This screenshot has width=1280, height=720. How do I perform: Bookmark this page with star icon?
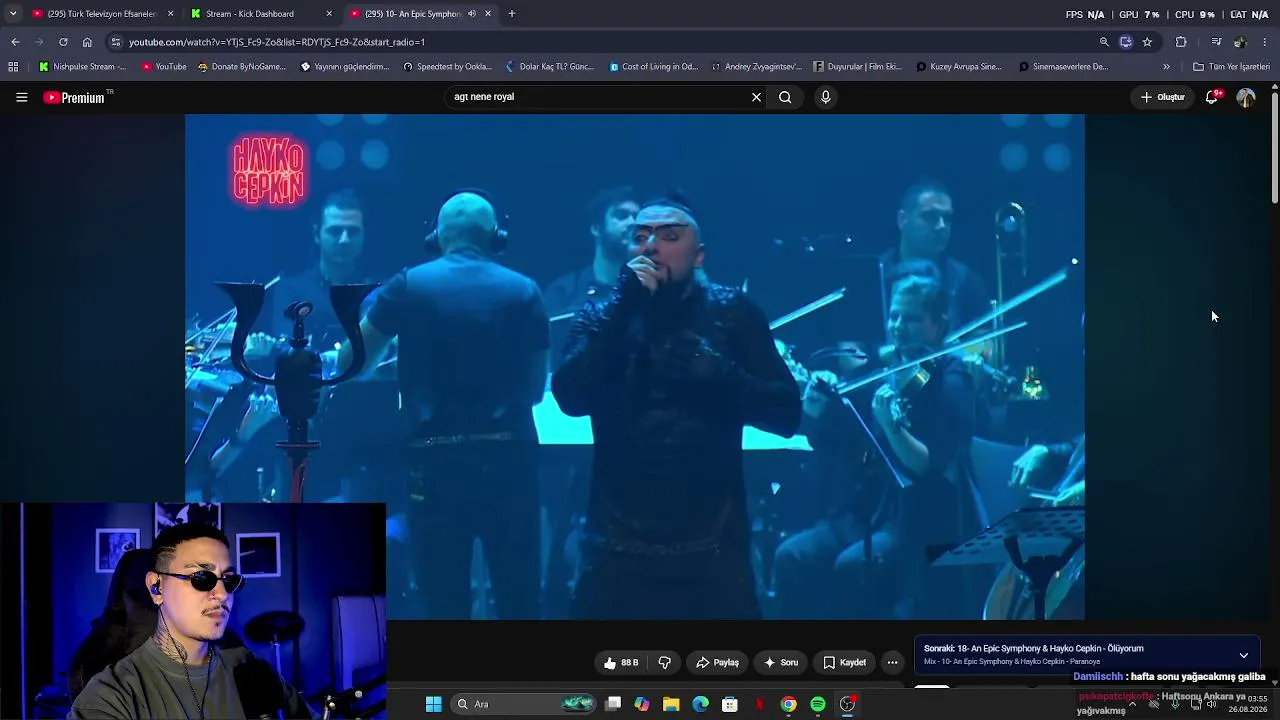point(1147,42)
